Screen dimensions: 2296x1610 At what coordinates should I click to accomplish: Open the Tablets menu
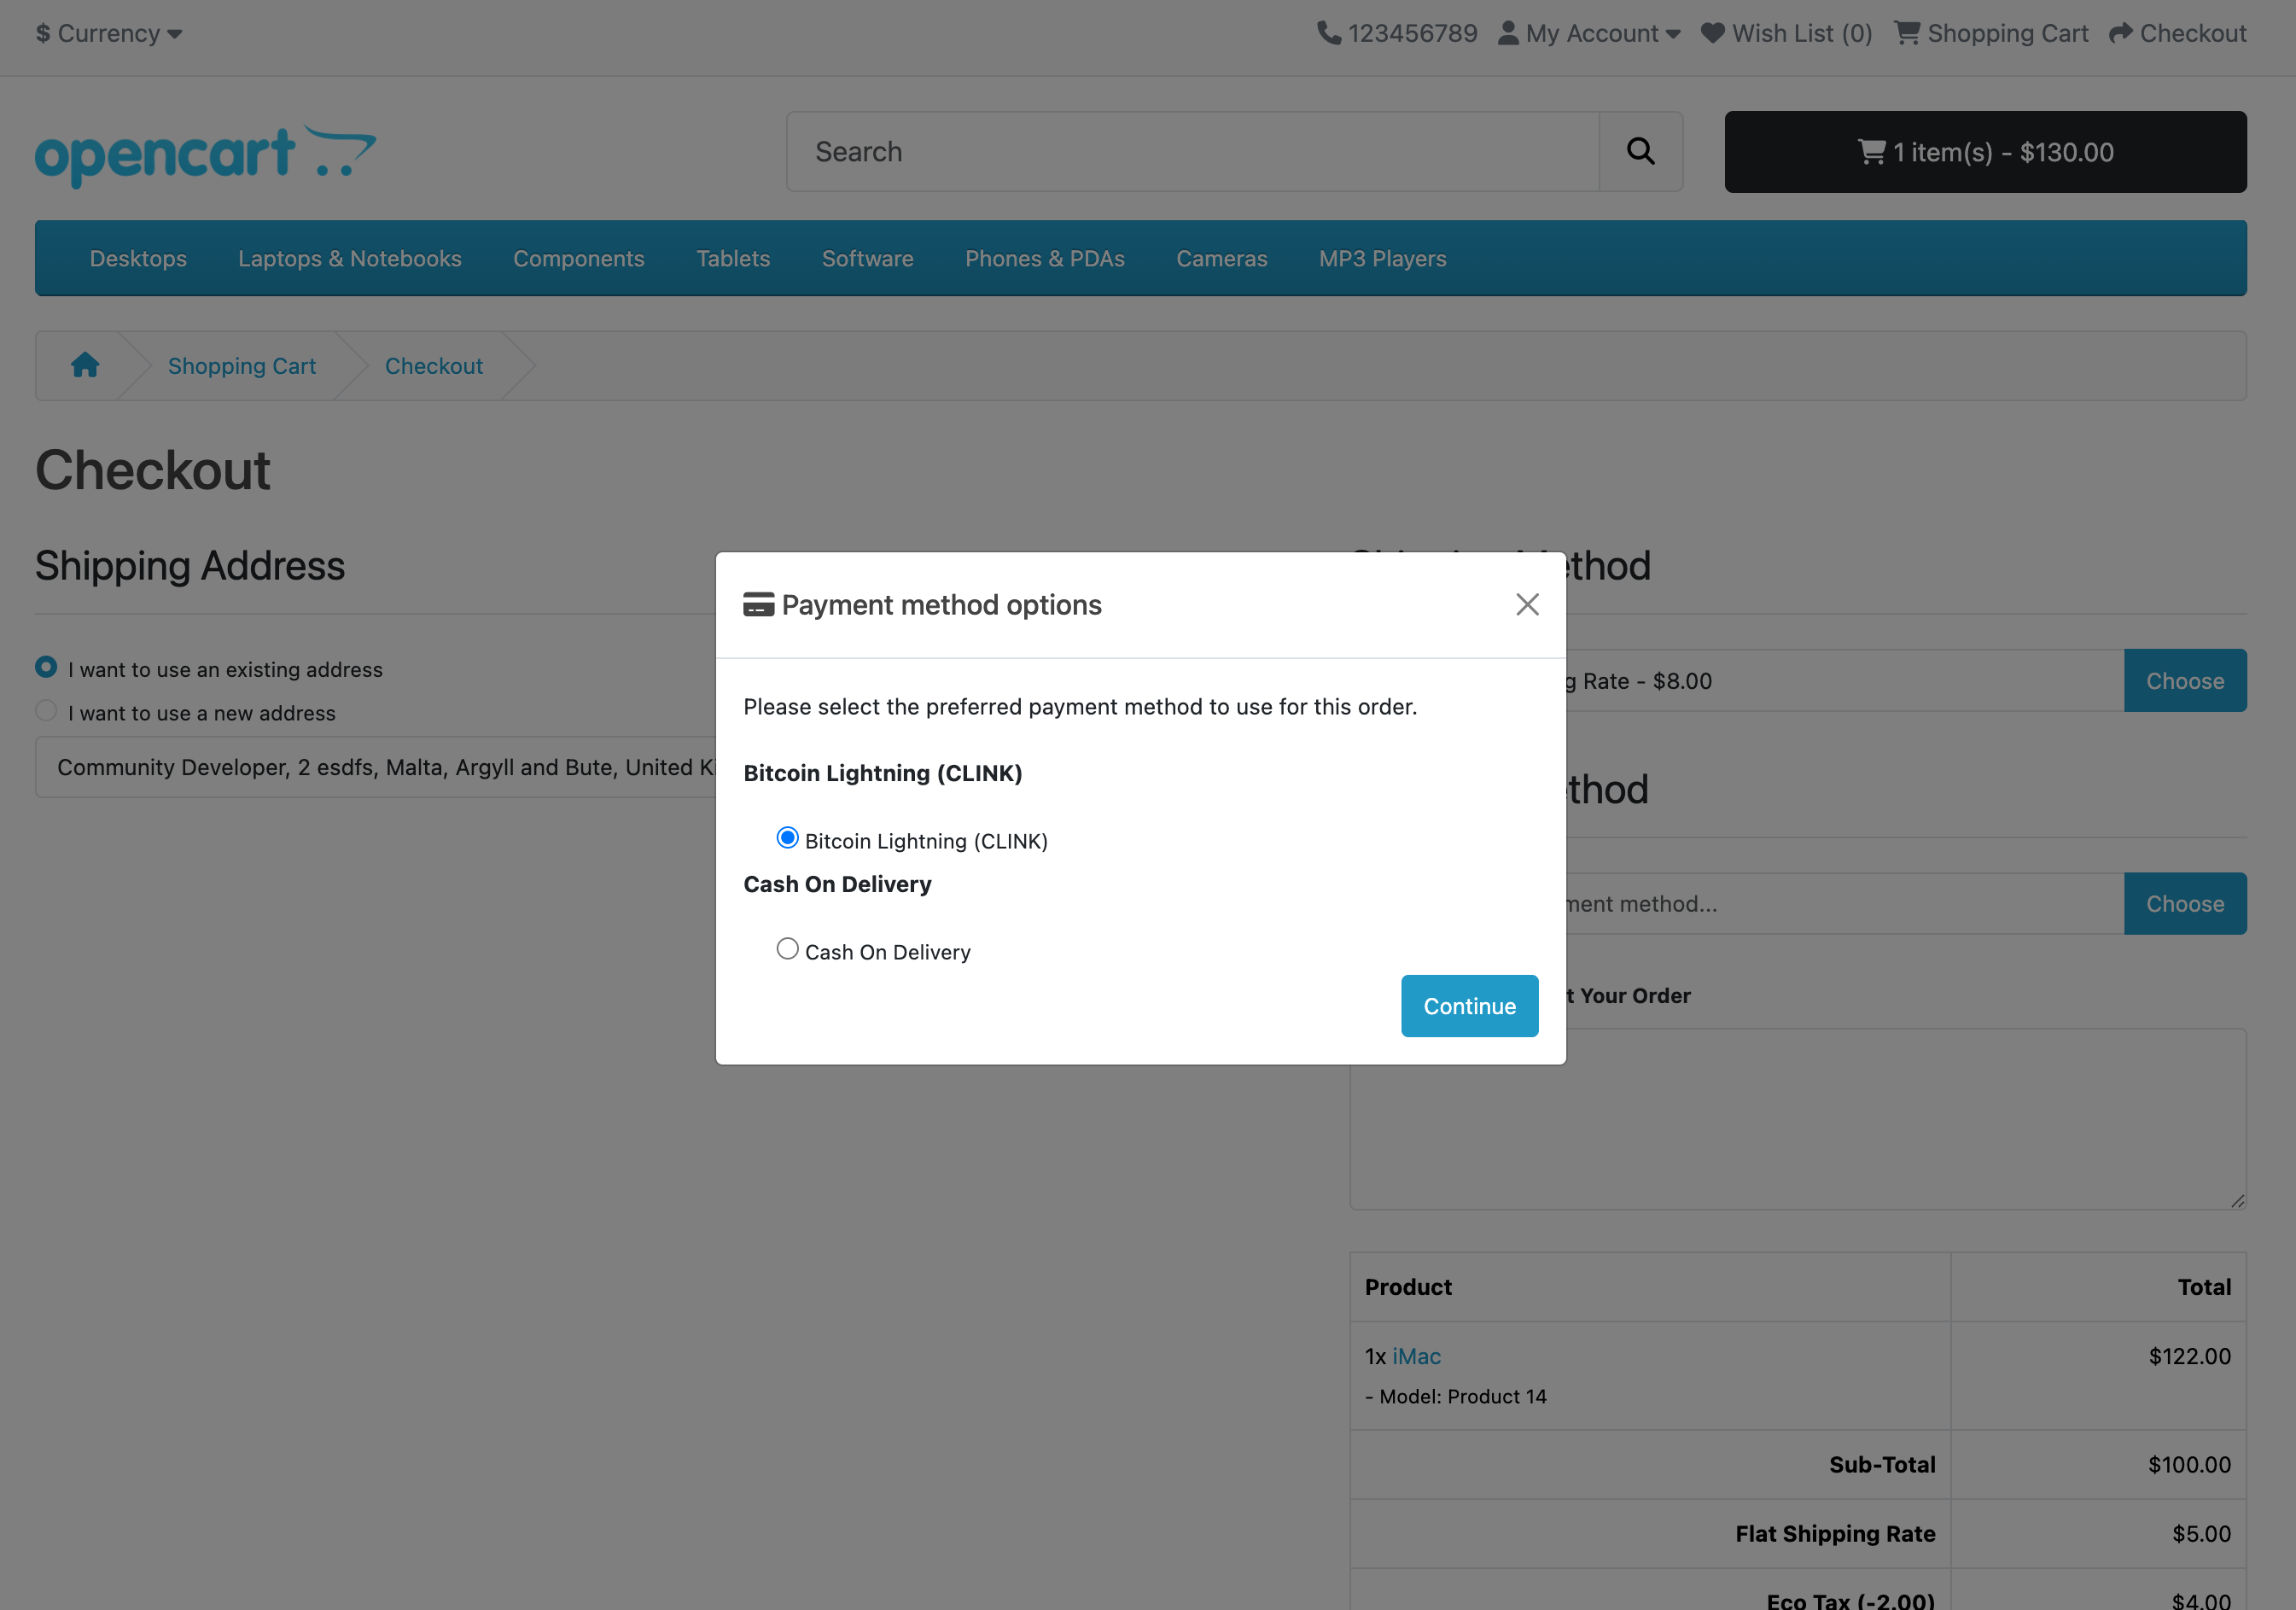733,258
